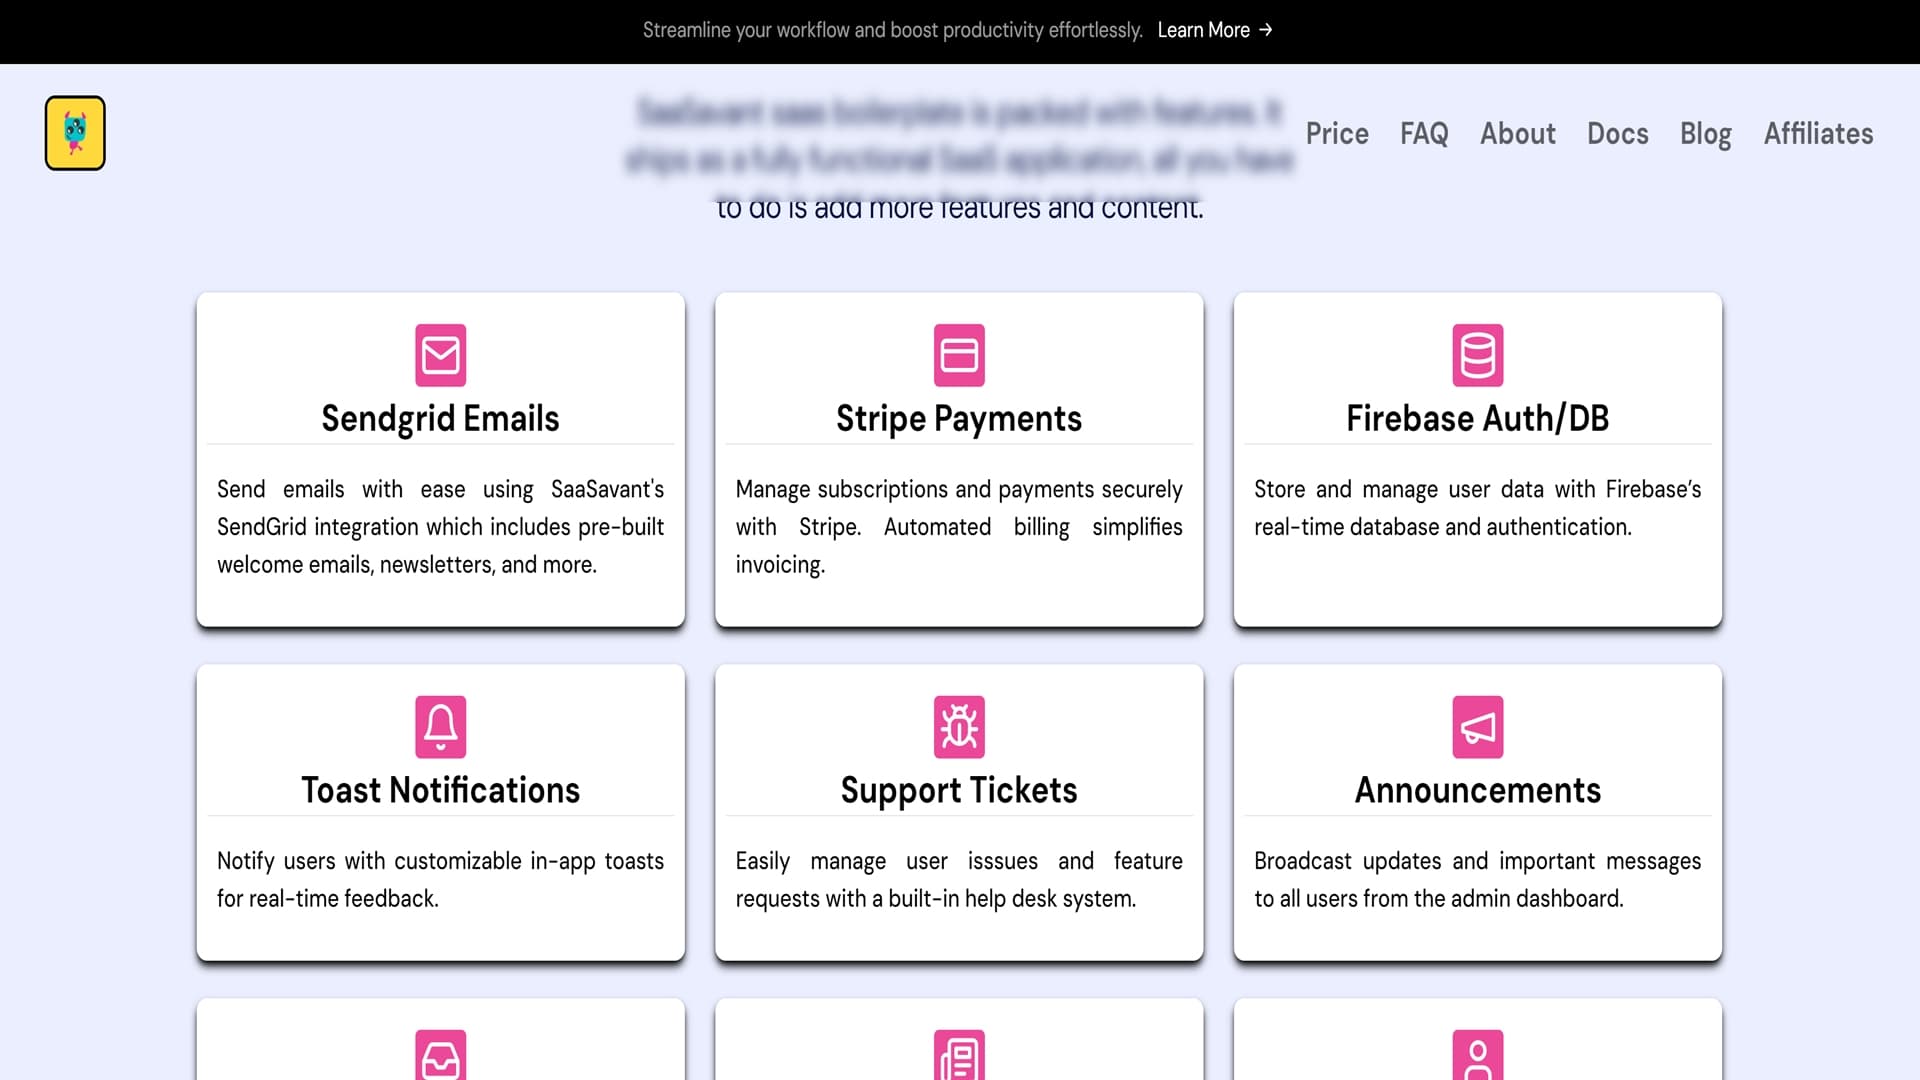Select the FAQ navigation tab
1920x1080 pixels.
click(x=1423, y=133)
